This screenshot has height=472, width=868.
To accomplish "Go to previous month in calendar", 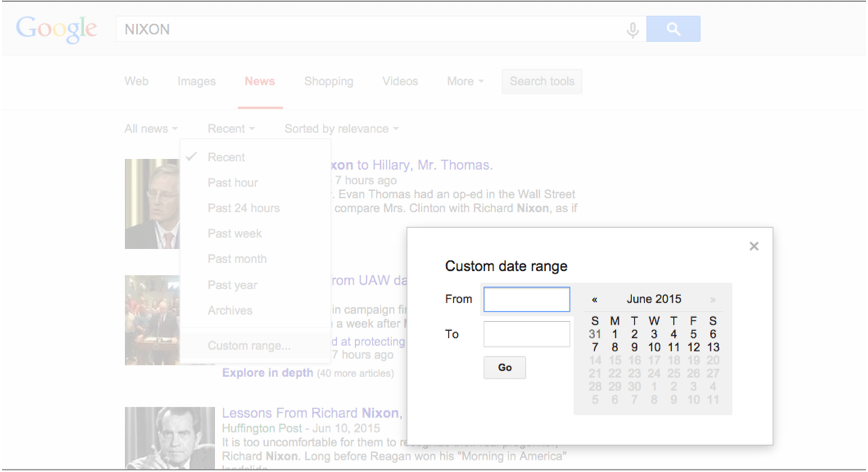I will point(595,299).
